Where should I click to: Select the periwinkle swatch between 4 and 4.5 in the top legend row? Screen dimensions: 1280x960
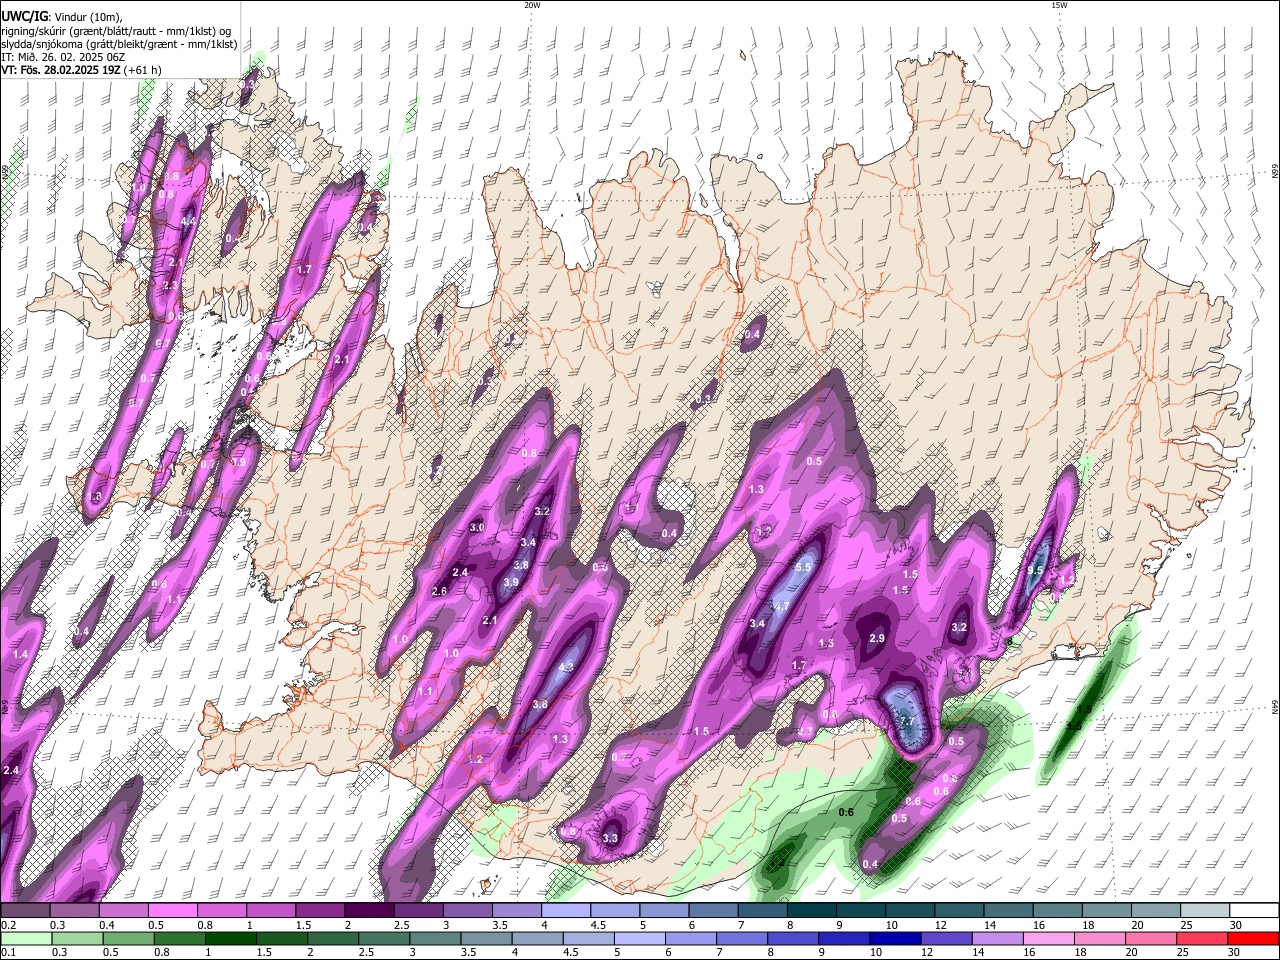565,911
